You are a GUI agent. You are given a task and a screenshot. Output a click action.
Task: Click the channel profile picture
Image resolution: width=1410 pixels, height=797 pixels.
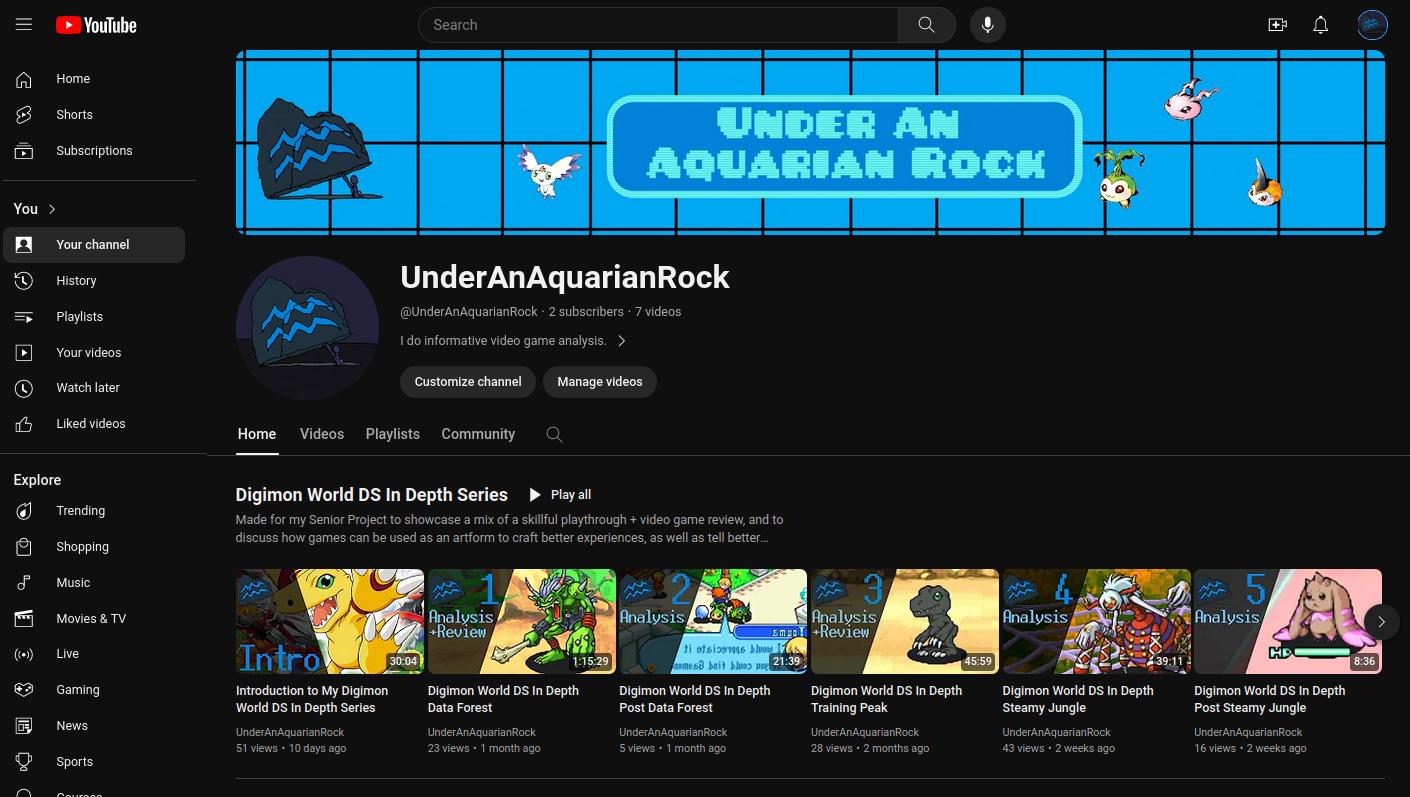307,328
